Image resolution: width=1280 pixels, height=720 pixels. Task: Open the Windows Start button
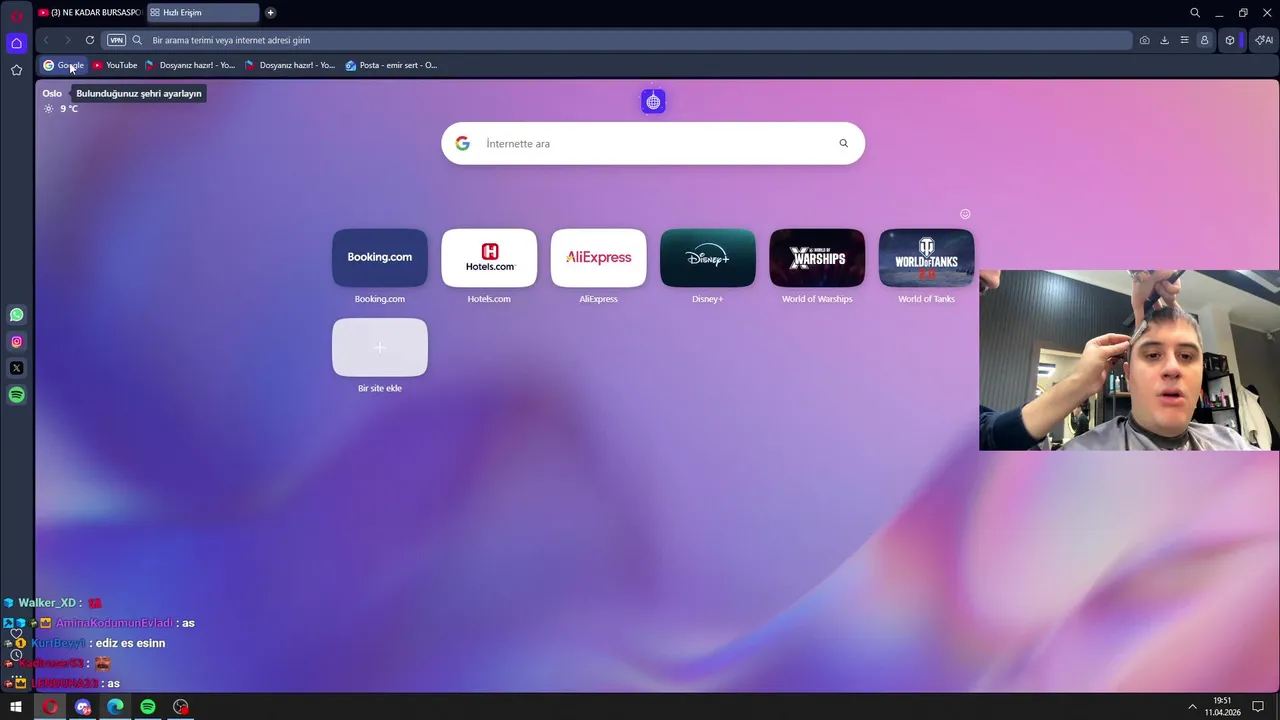click(x=16, y=707)
